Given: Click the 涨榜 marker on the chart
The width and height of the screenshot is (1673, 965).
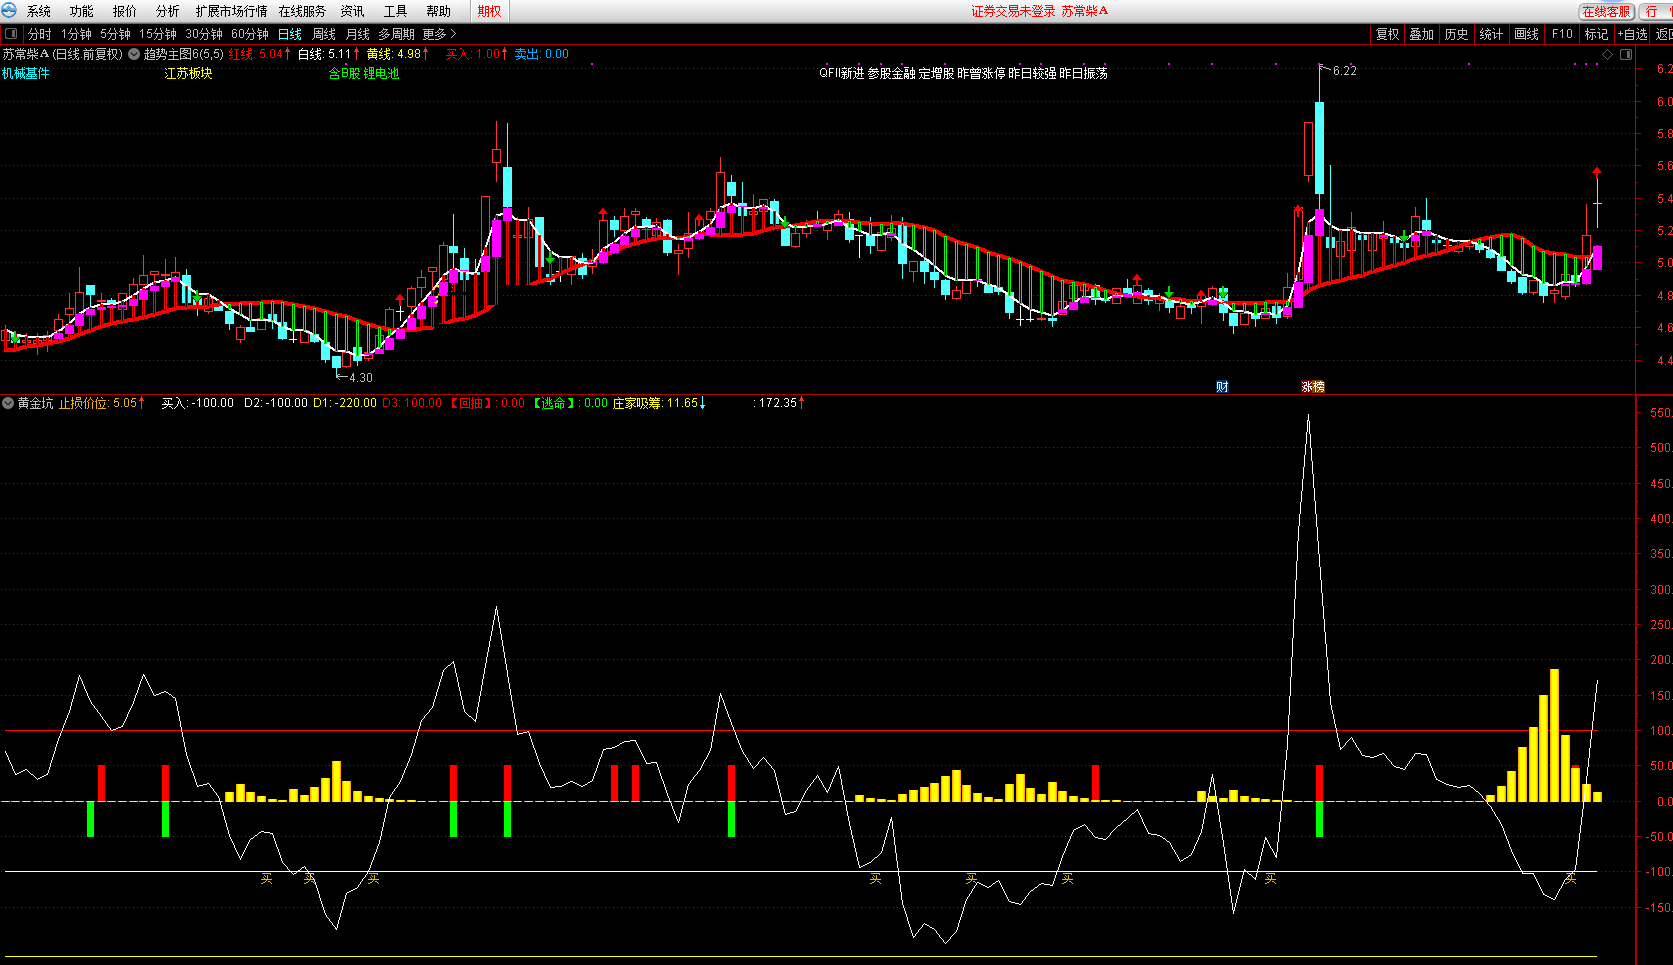Looking at the screenshot, I should pos(1312,386).
